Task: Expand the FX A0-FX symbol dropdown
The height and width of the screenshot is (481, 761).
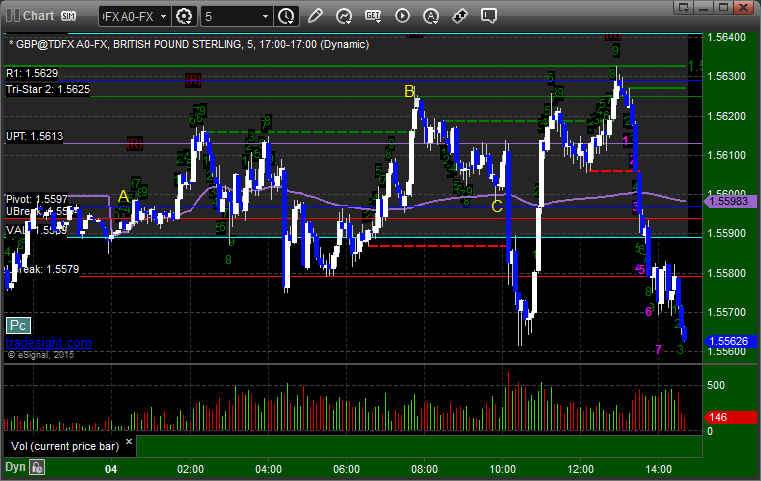Action: point(164,17)
